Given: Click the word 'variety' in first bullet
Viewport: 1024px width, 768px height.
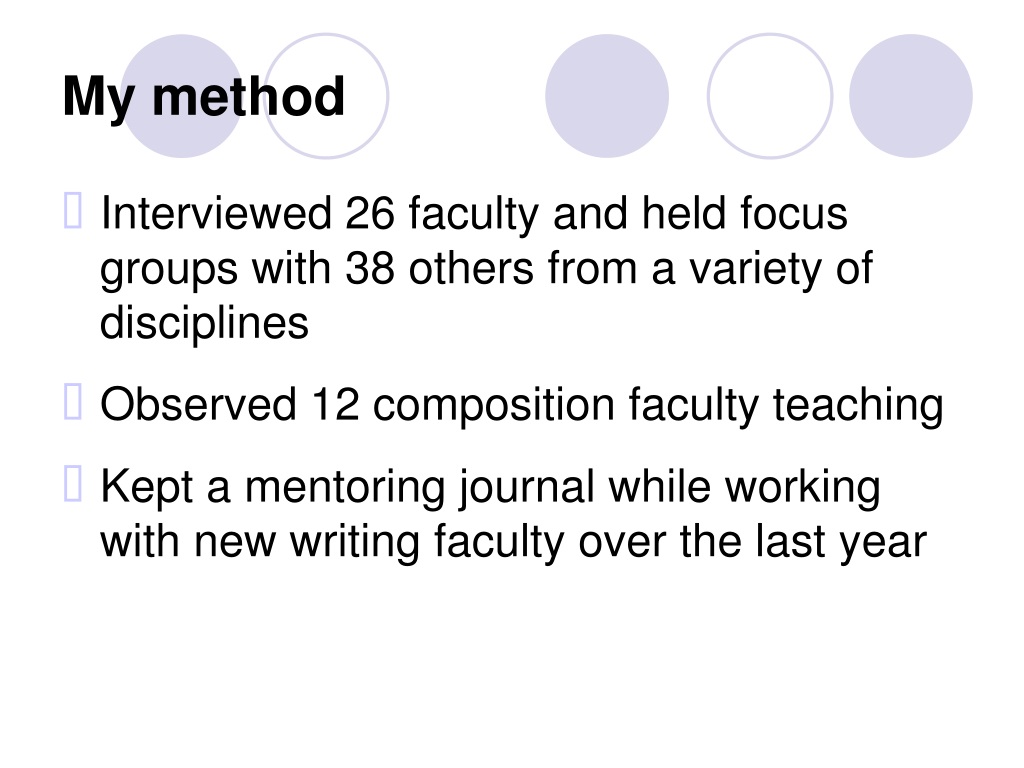Looking at the screenshot, I should coord(755,269).
